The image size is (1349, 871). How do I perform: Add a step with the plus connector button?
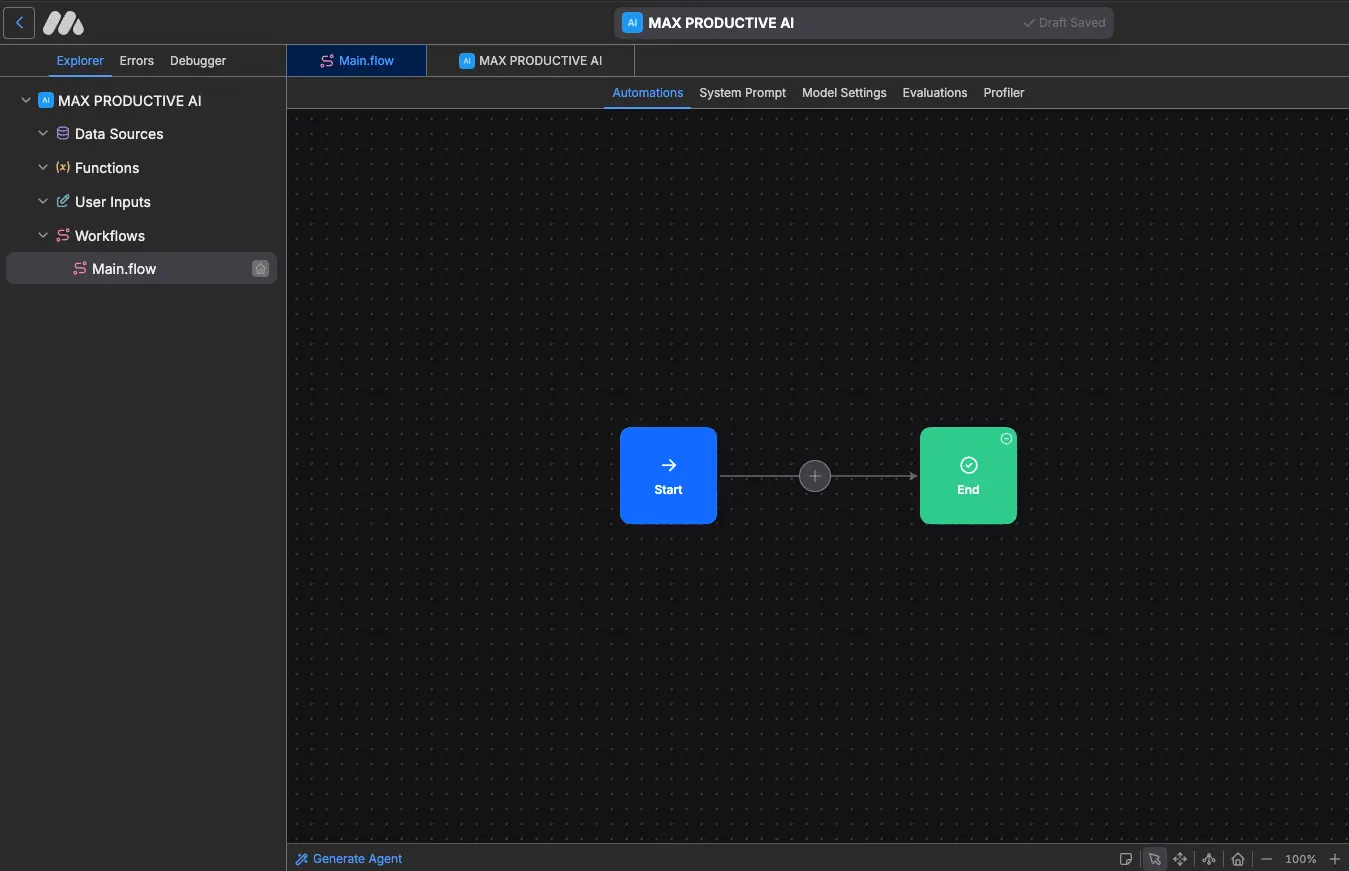click(x=815, y=476)
